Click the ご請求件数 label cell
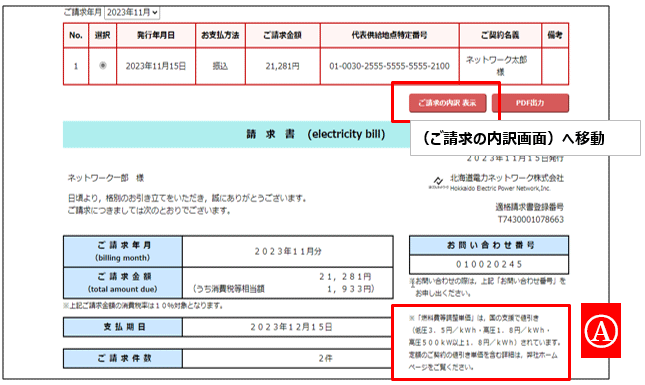 (123, 358)
